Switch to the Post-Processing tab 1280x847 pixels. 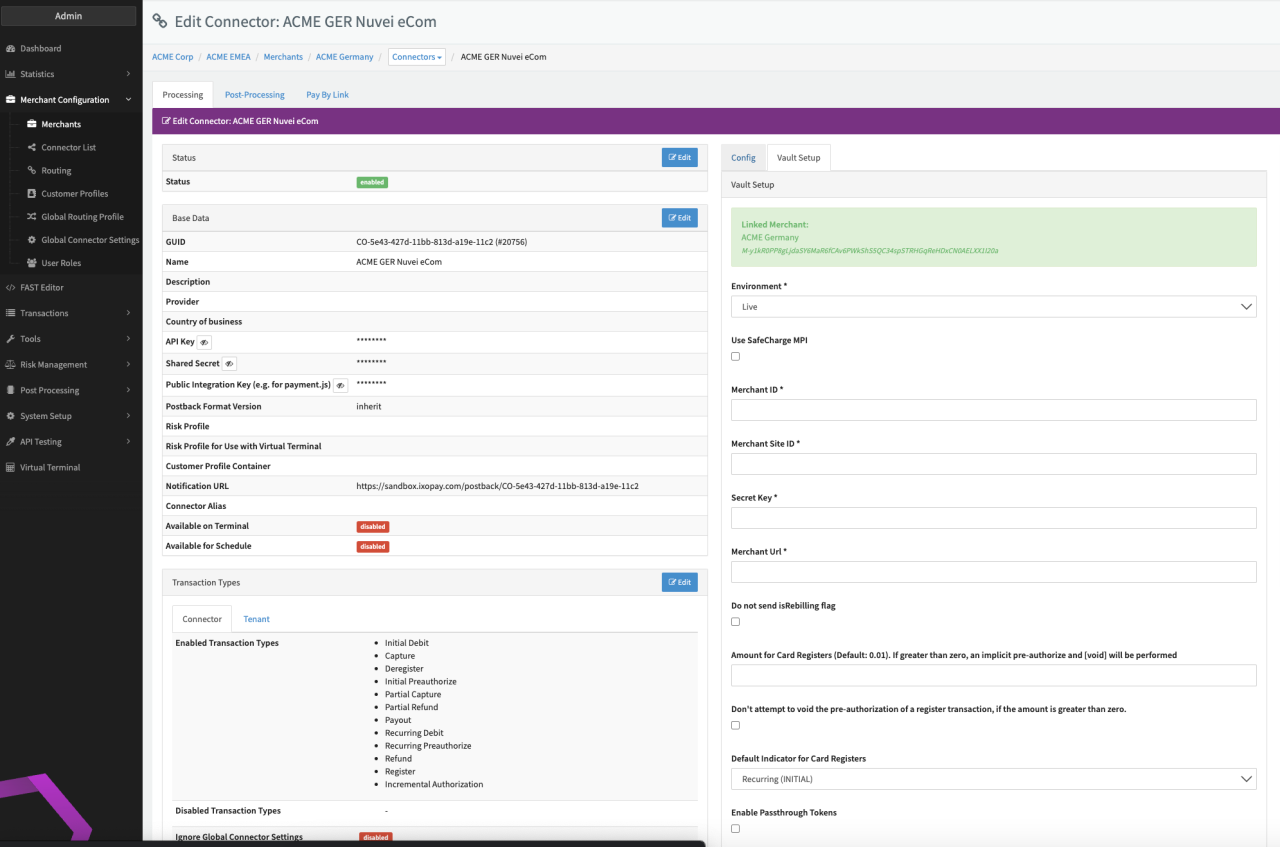(x=254, y=95)
